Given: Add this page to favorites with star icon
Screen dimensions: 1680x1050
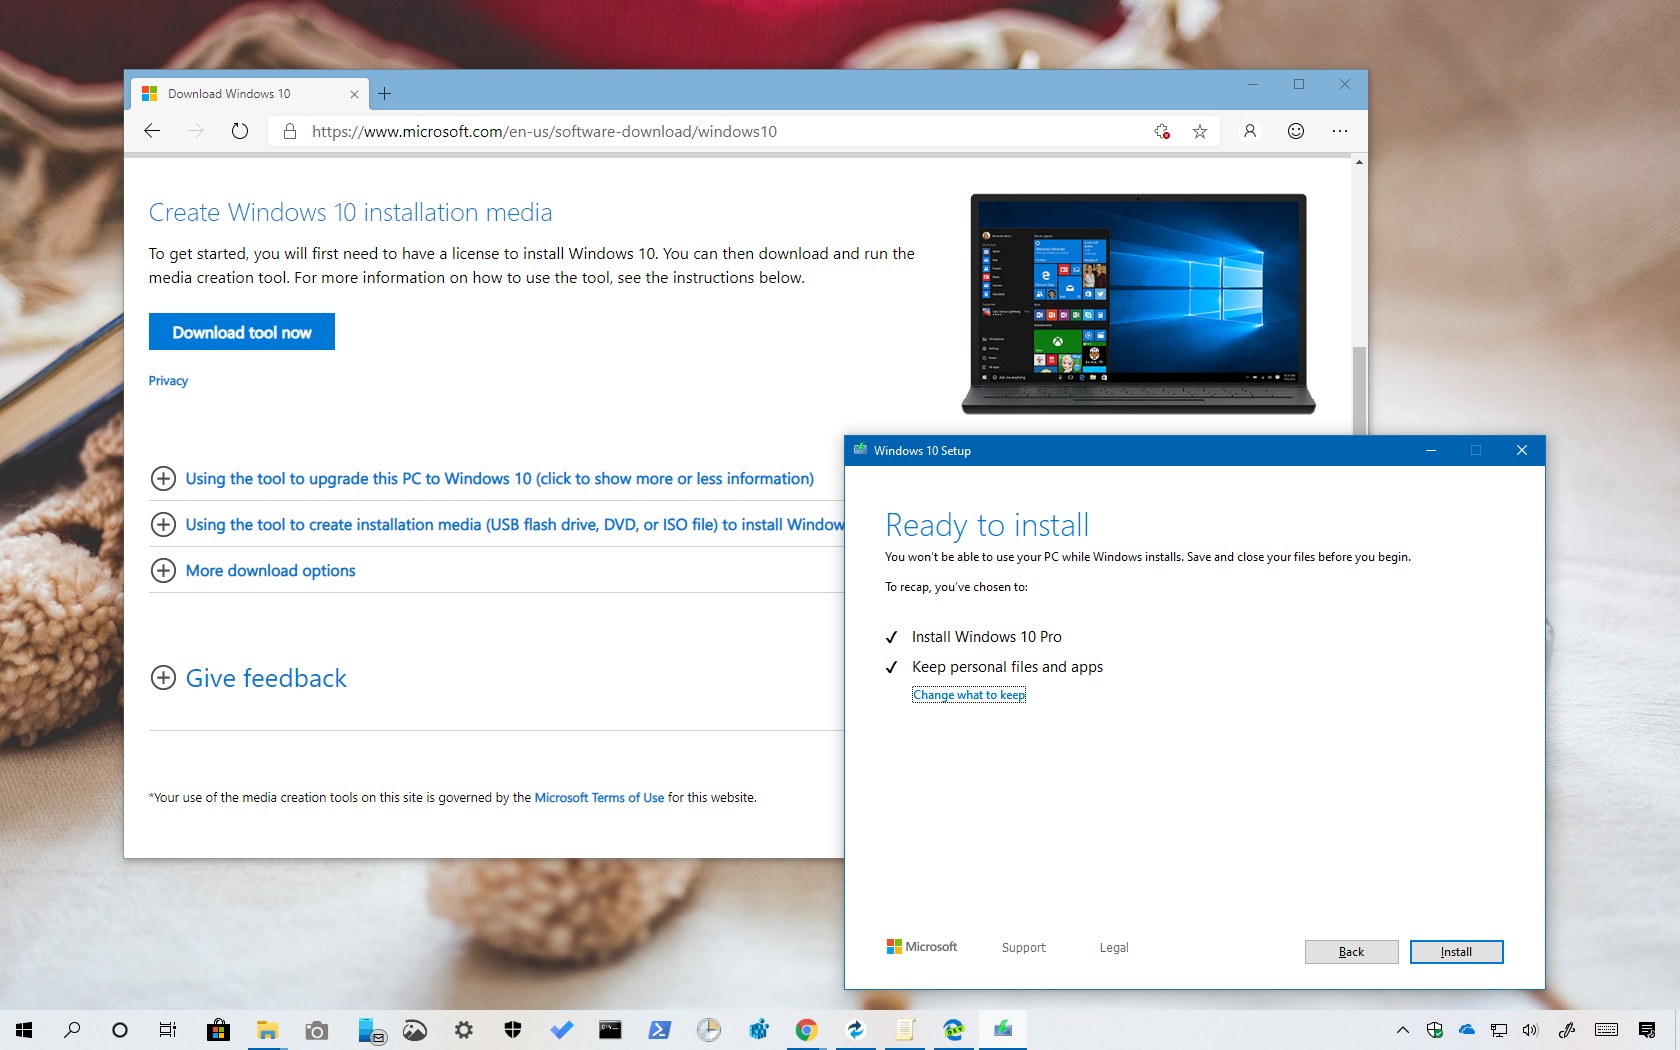Looking at the screenshot, I should [1199, 131].
